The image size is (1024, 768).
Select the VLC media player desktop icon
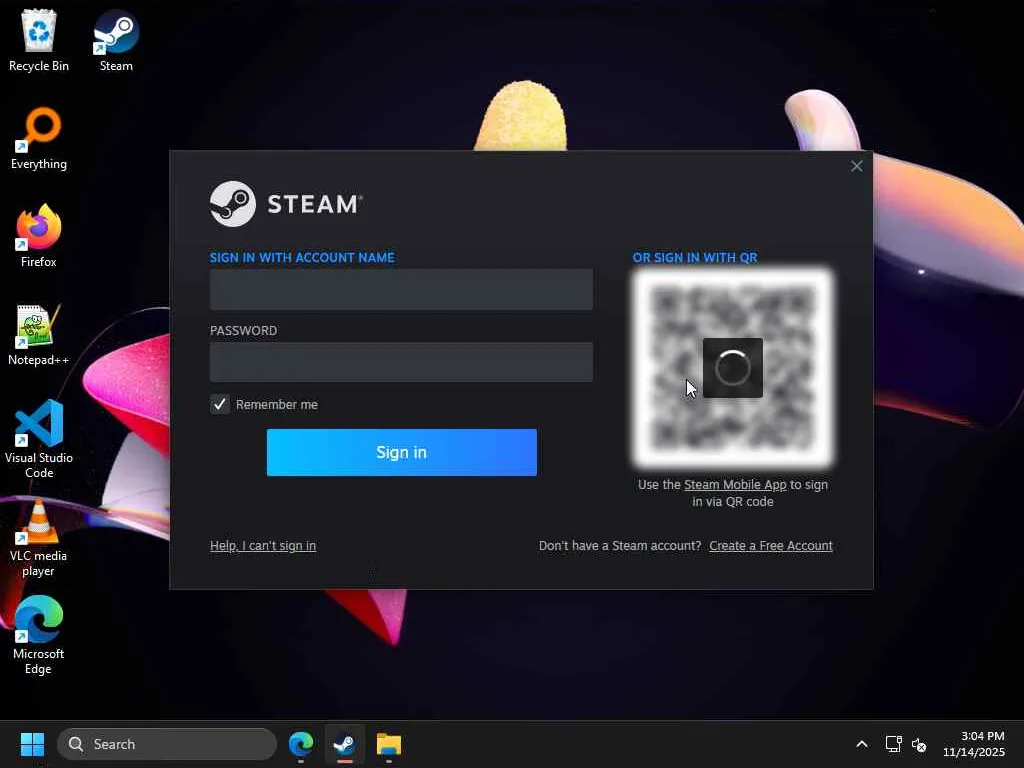coord(39,537)
